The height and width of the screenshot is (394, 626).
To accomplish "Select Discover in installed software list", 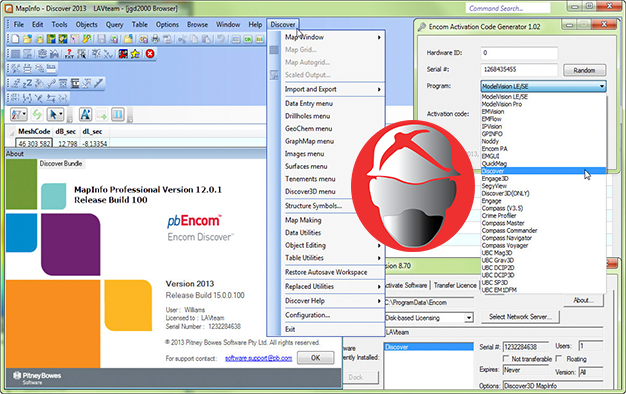I will coord(428,347).
